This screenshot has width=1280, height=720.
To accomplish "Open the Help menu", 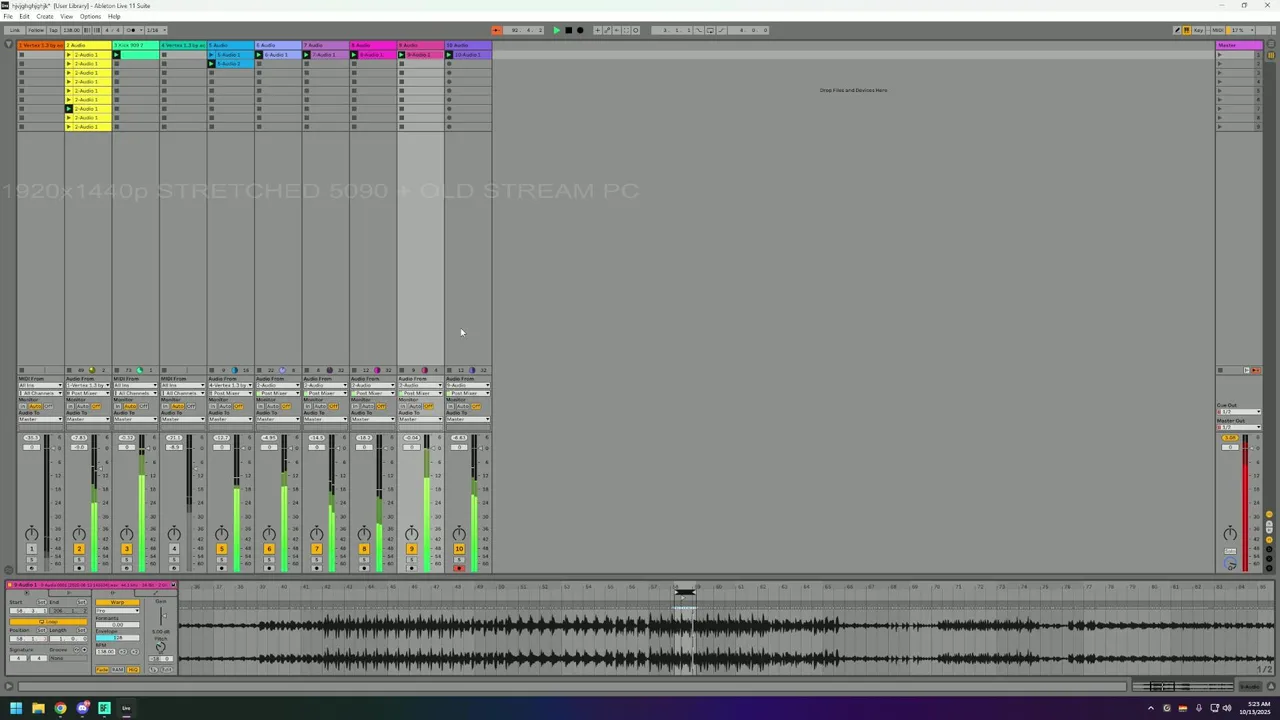I will 114,16.
